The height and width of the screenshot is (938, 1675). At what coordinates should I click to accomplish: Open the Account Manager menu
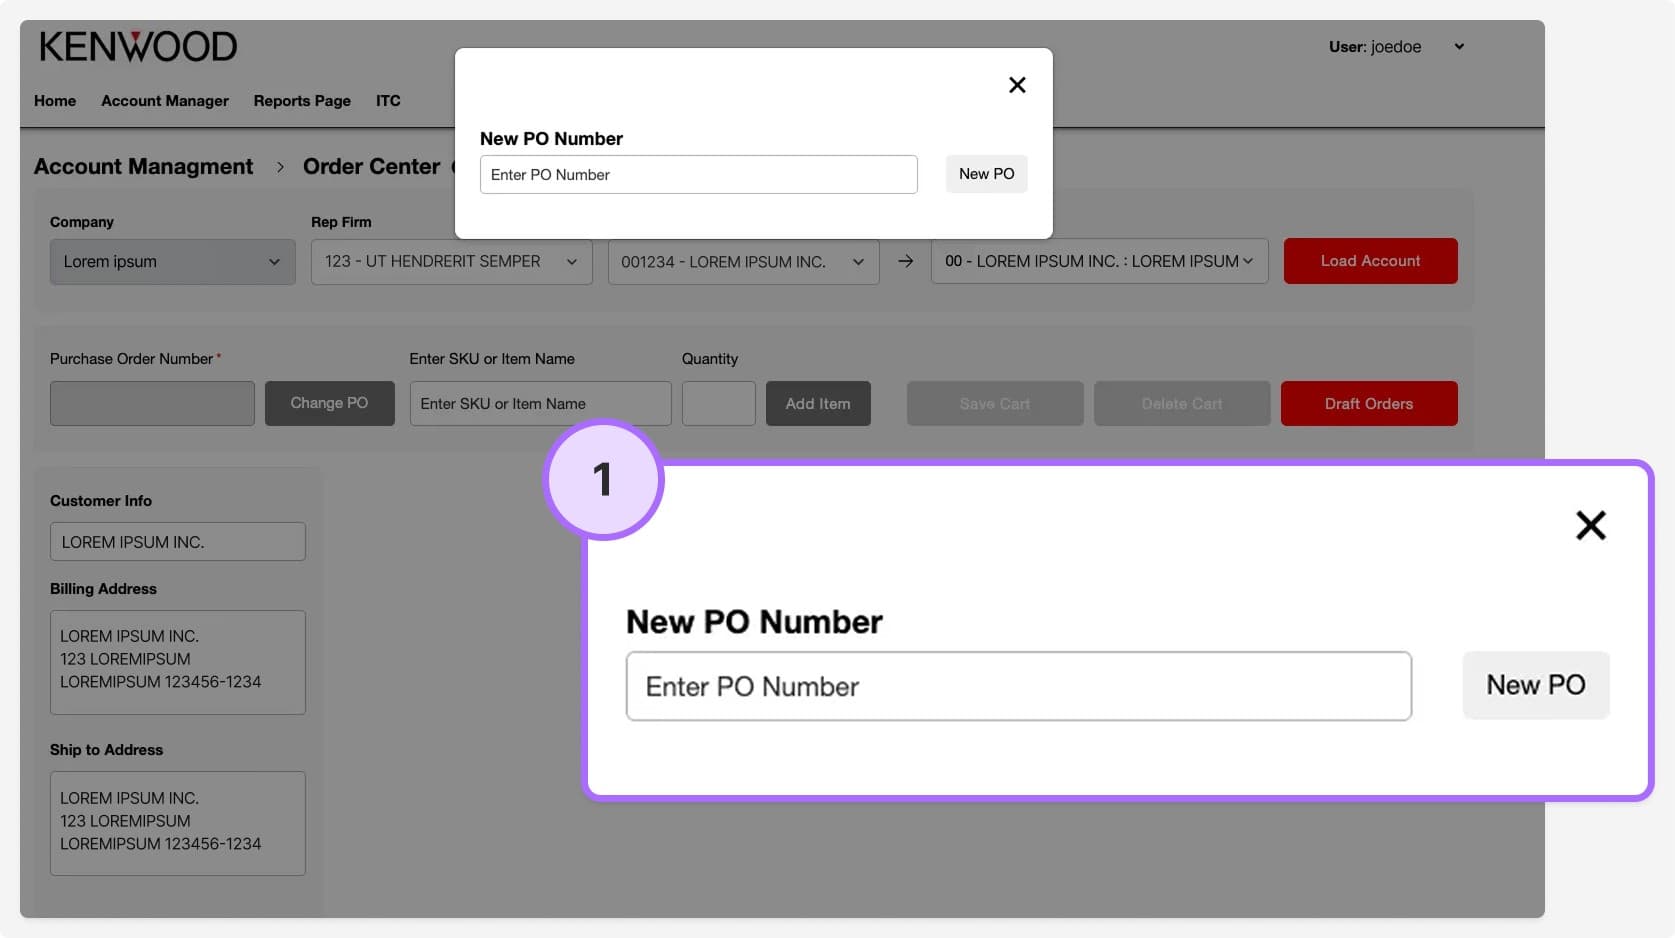165,101
